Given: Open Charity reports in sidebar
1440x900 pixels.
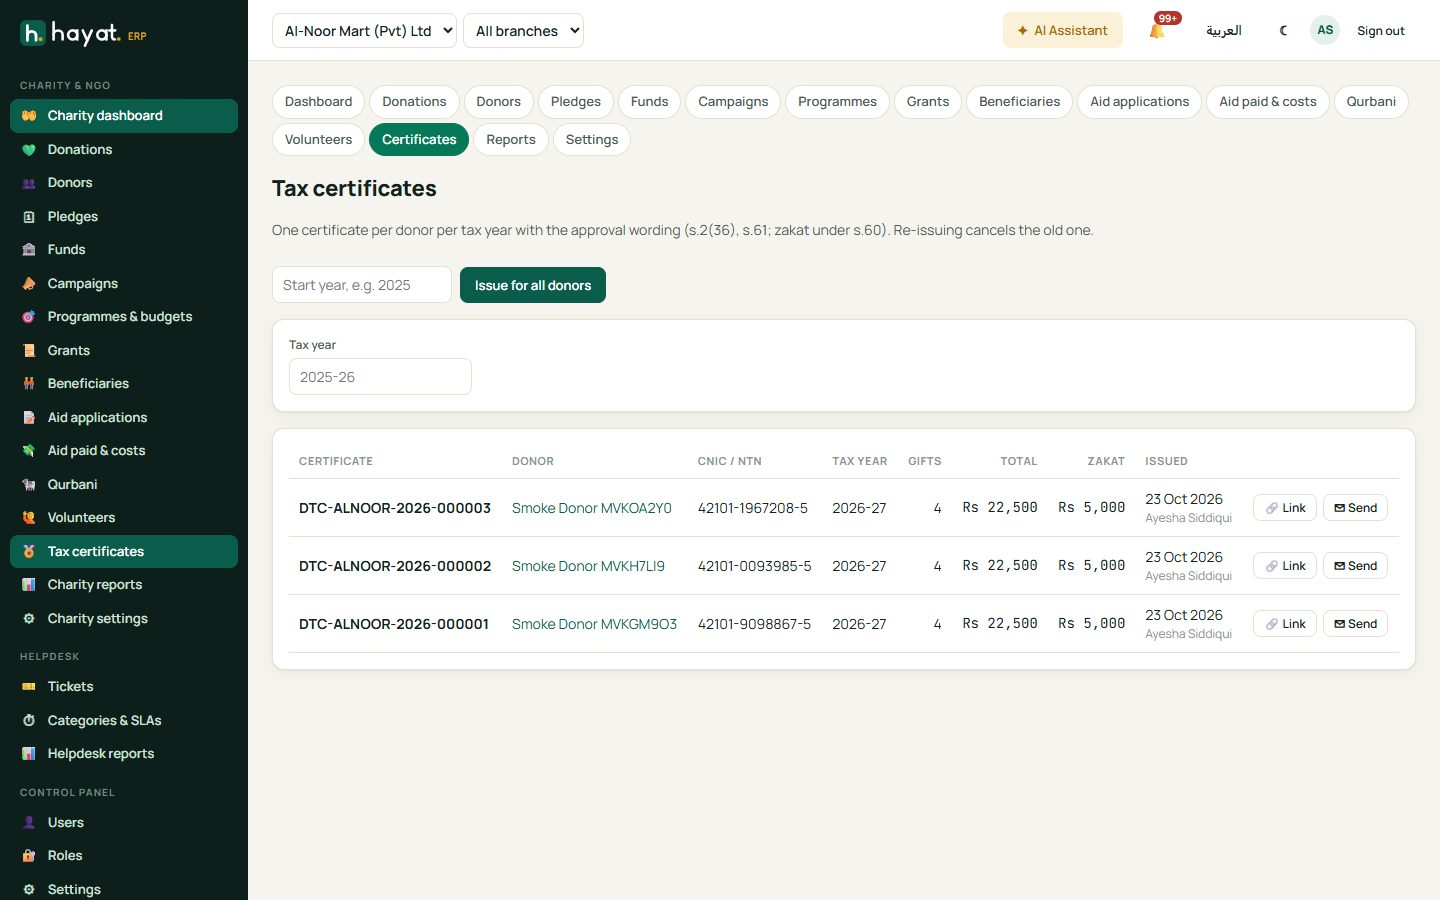Looking at the screenshot, I should point(124,585).
